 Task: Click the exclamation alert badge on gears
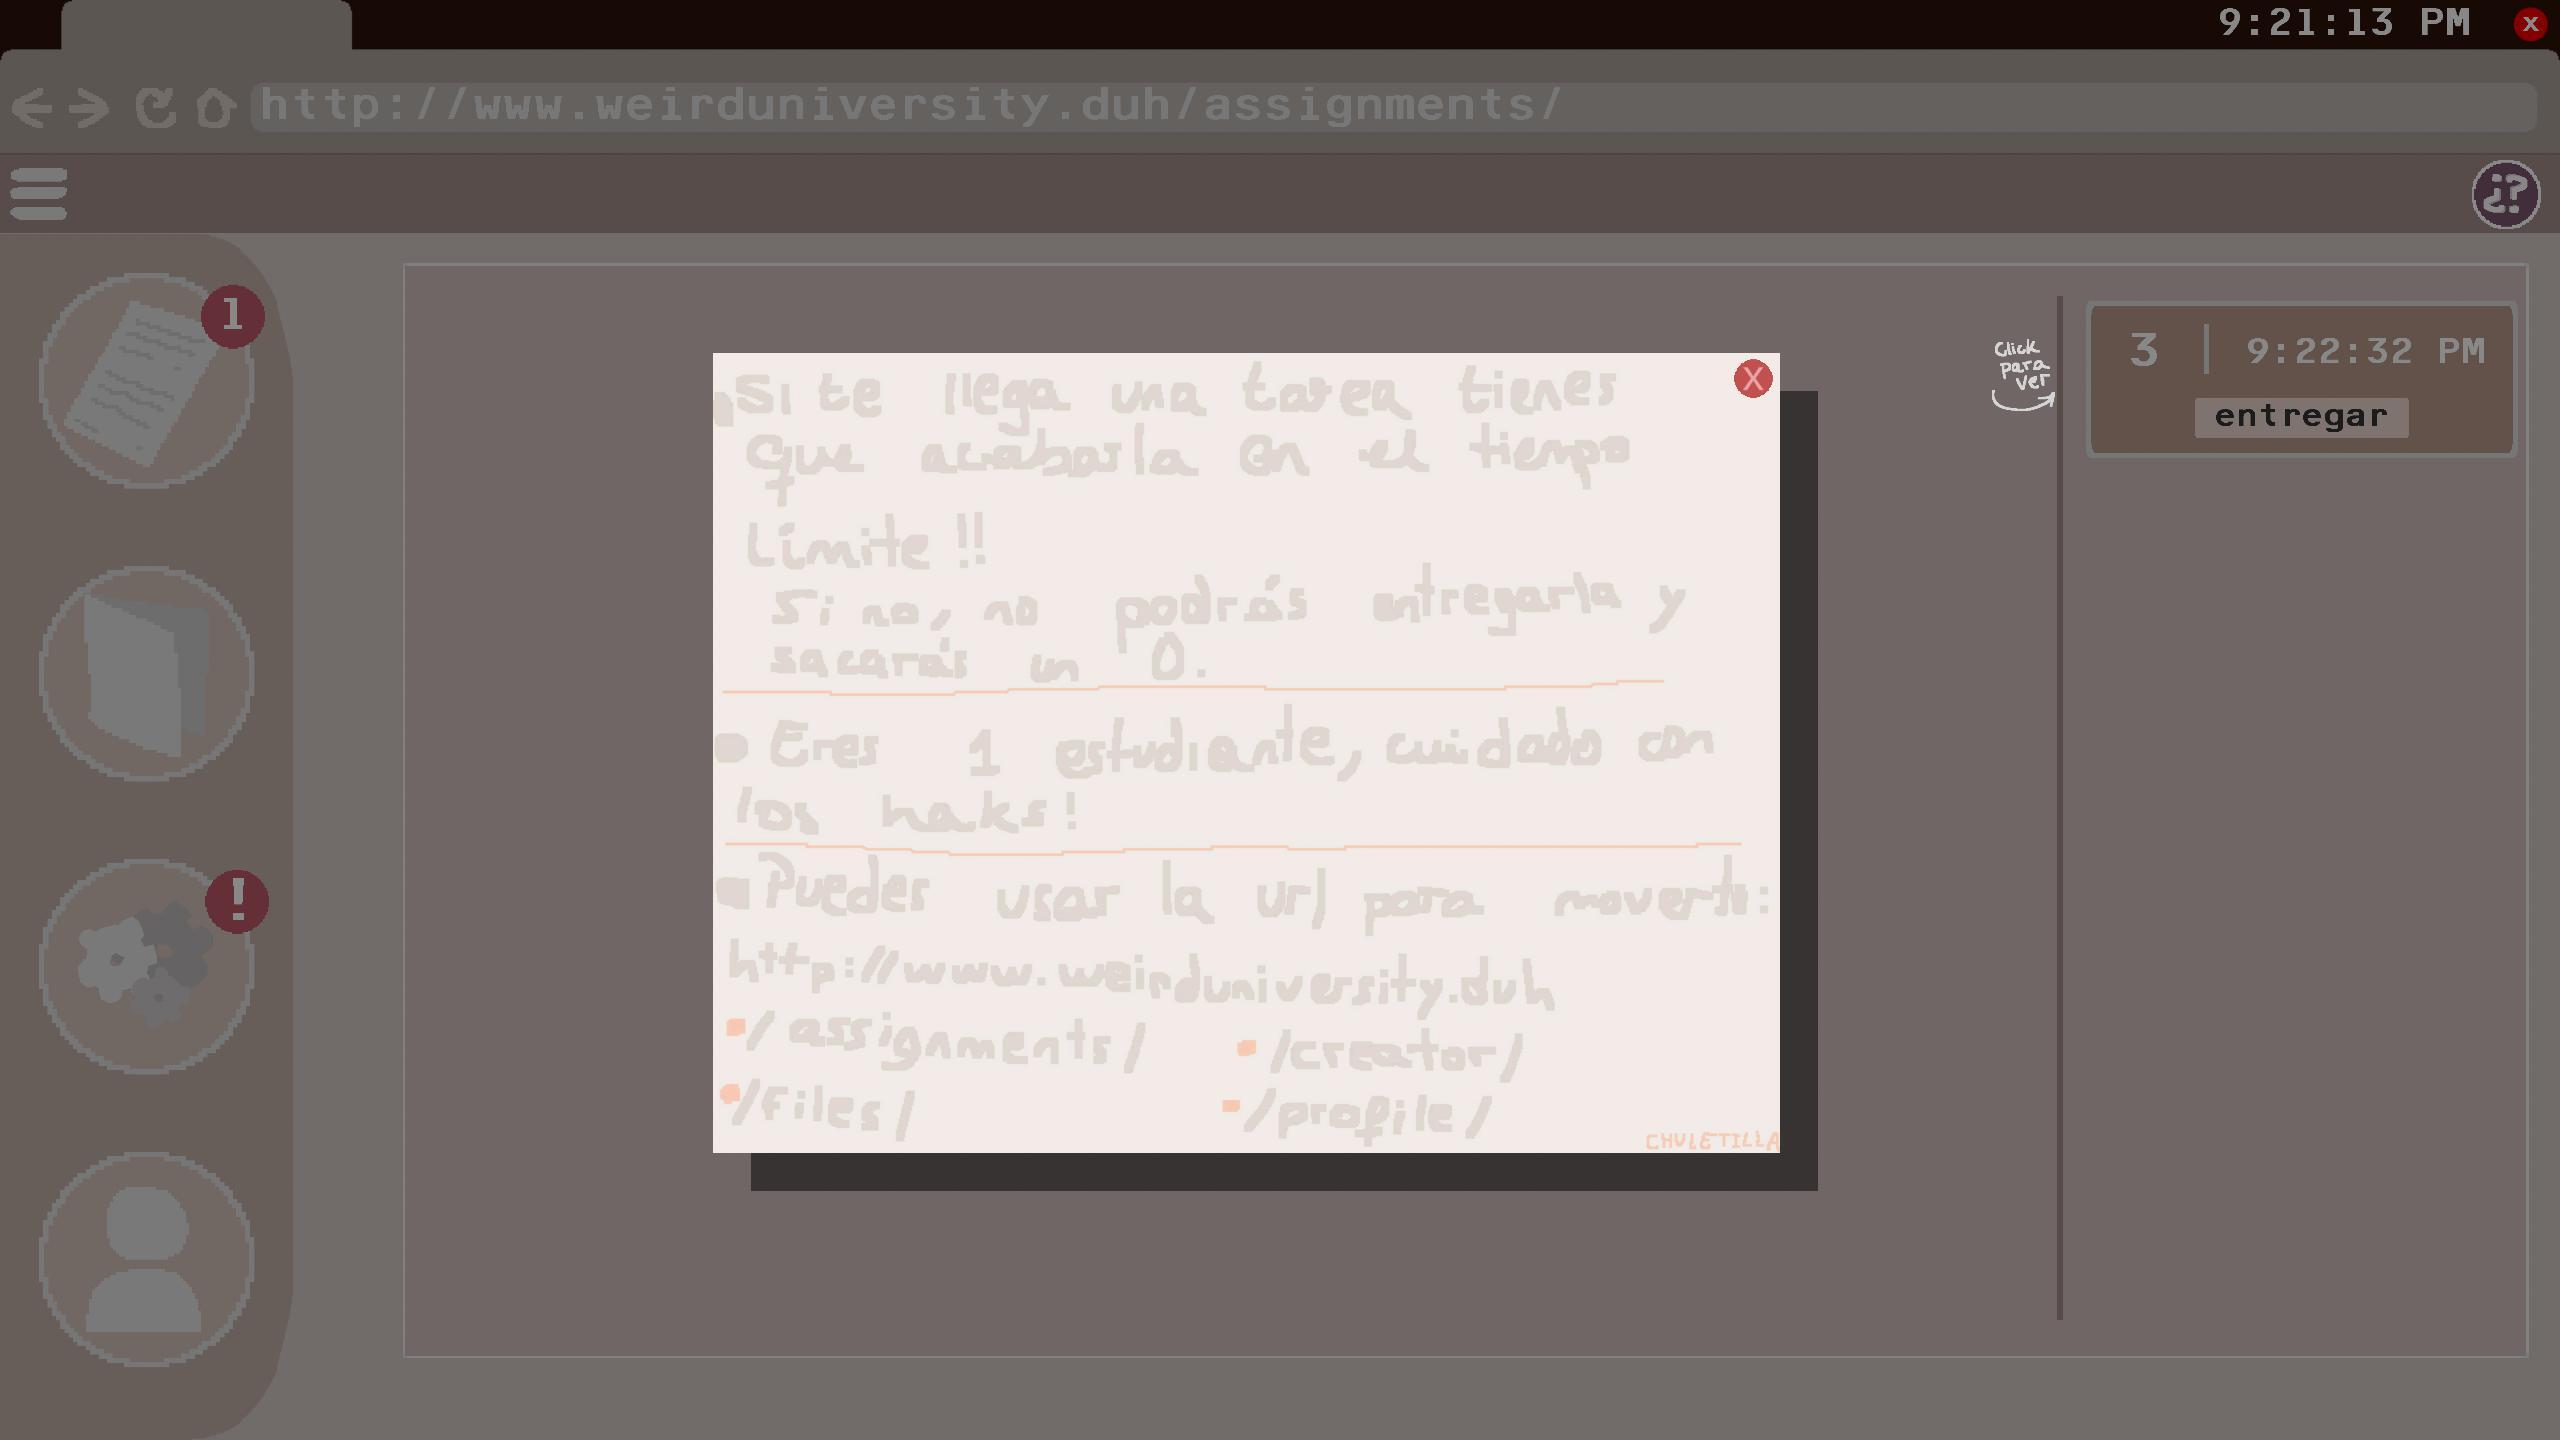pyautogui.click(x=237, y=901)
